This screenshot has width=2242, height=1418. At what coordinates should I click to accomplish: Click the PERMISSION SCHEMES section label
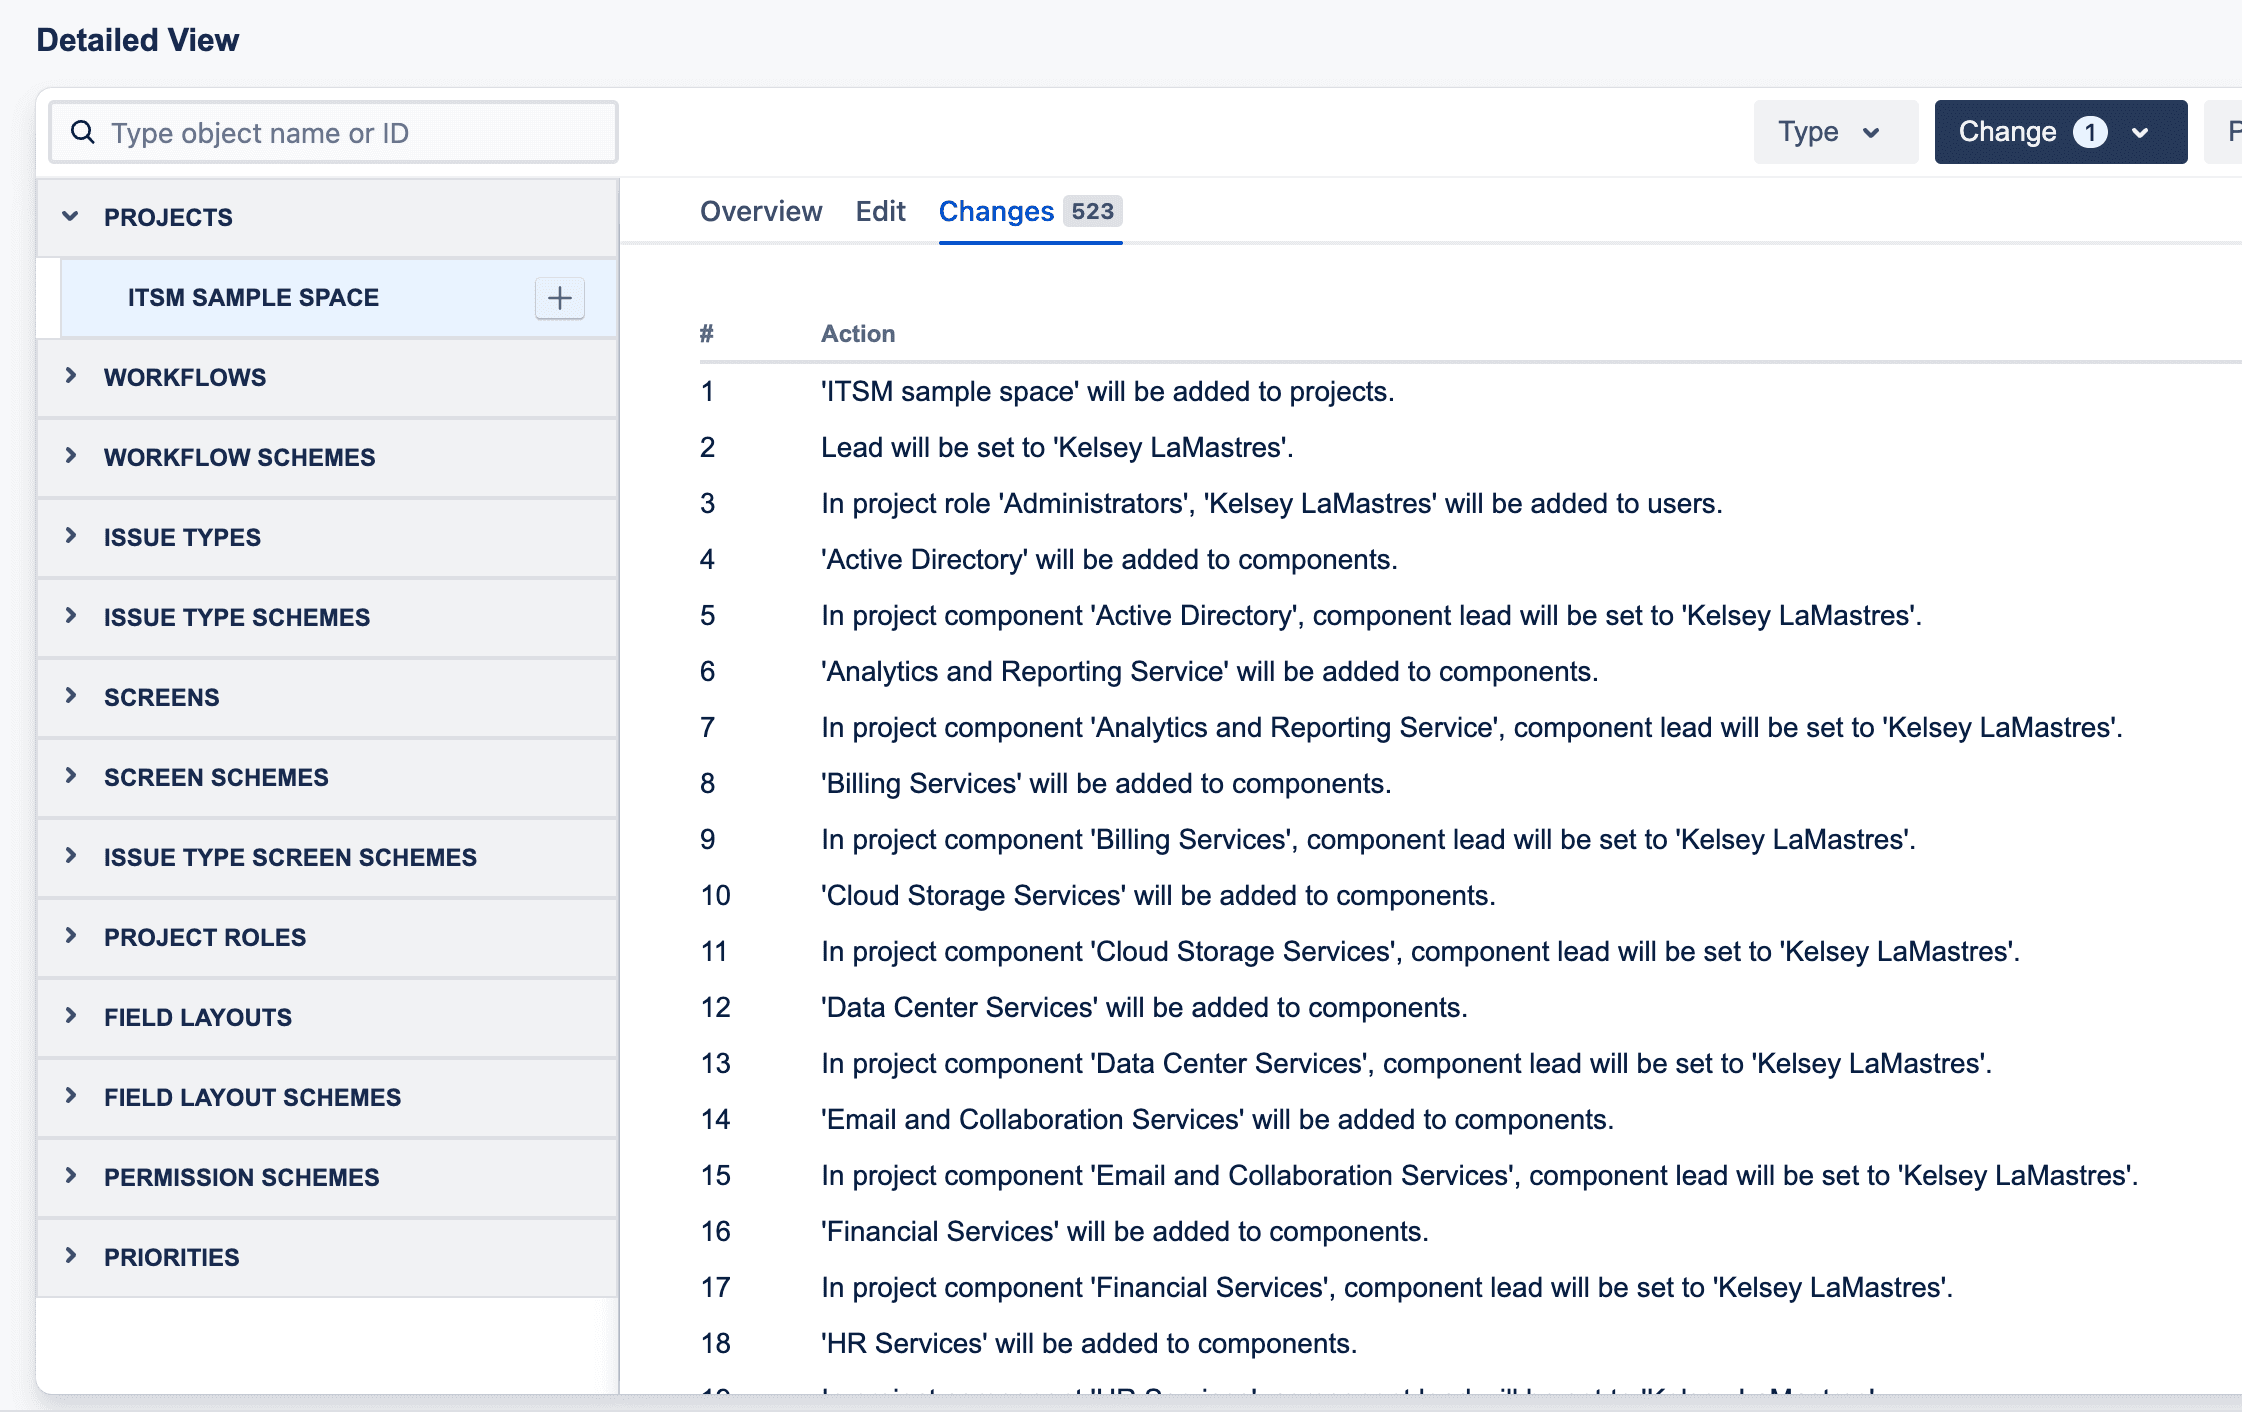click(x=242, y=1177)
